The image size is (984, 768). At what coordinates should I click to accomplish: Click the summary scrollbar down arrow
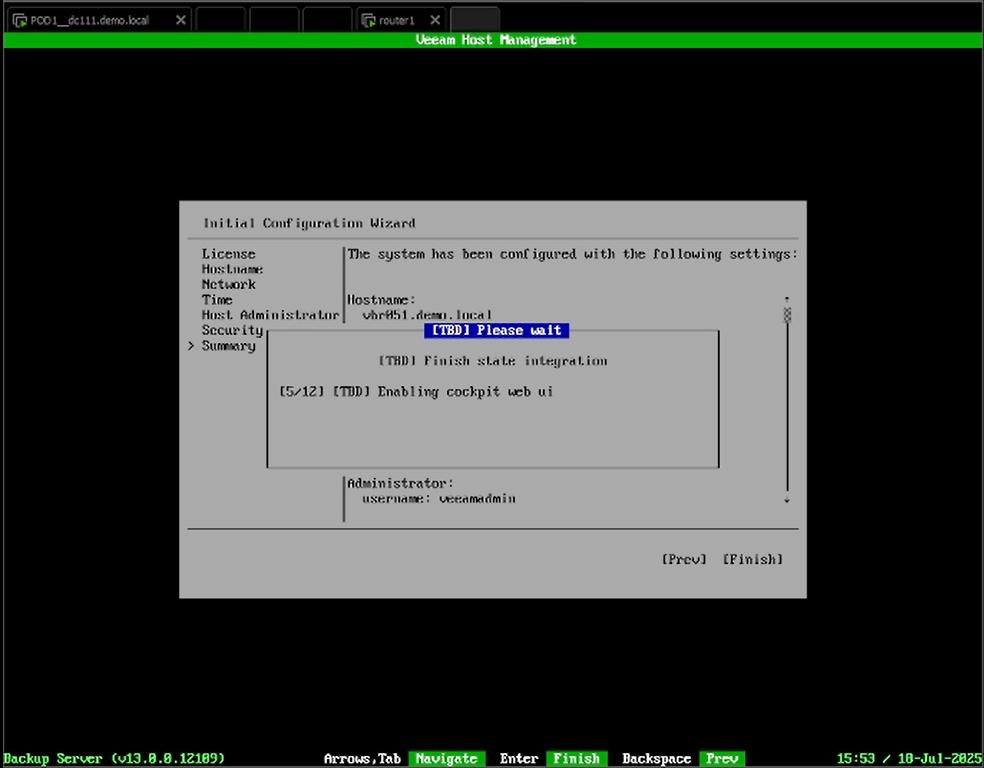coord(787,500)
